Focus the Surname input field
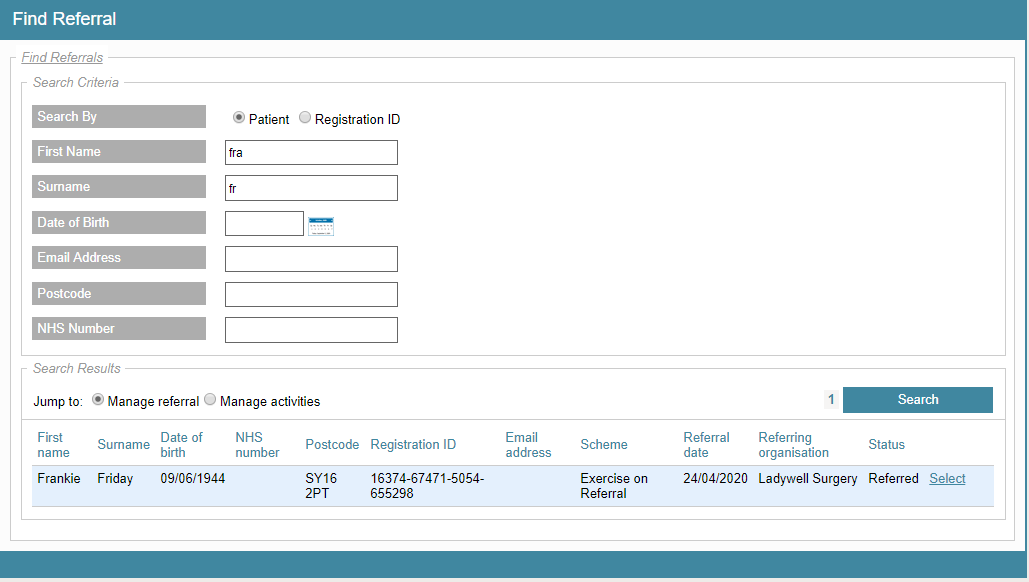1029x582 pixels. [x=311, y=188]
